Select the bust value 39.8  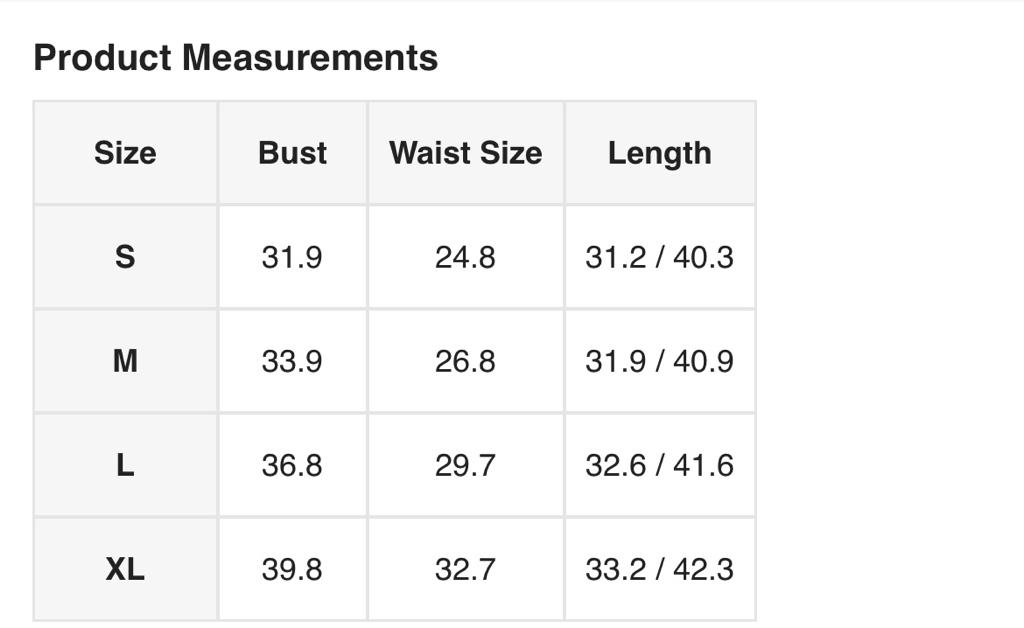pos(292,569)
